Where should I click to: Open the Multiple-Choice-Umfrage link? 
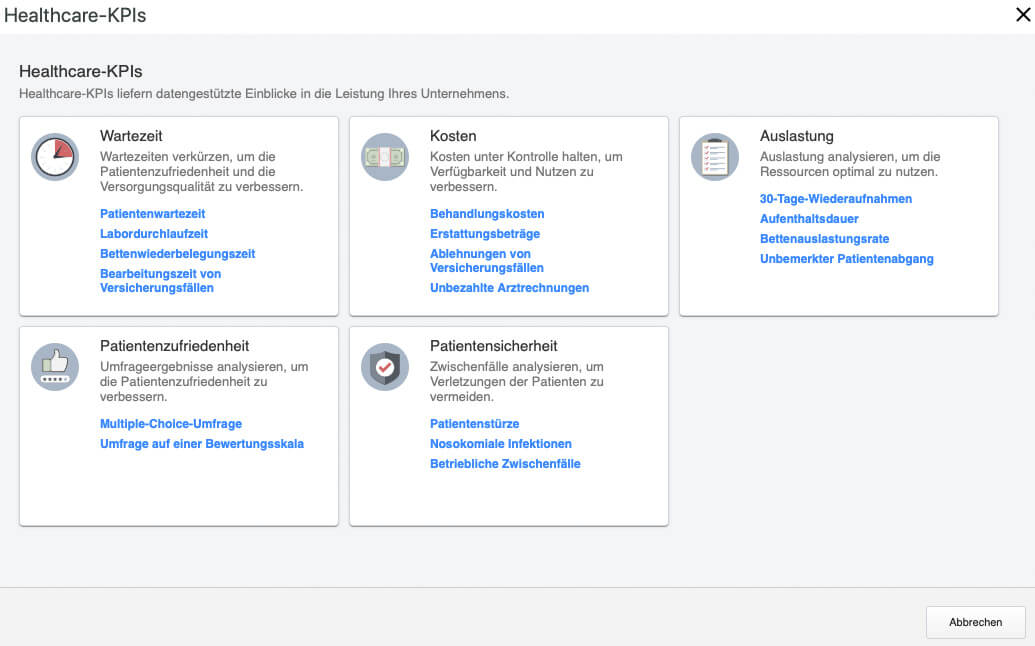(171, 424)
